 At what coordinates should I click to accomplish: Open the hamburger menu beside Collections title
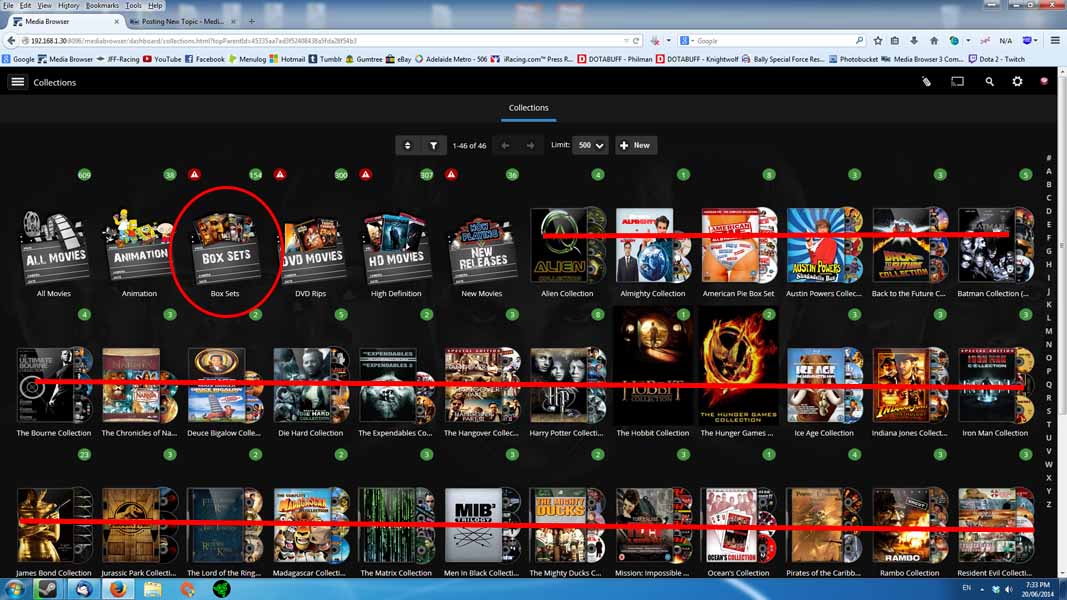point(17,82)
